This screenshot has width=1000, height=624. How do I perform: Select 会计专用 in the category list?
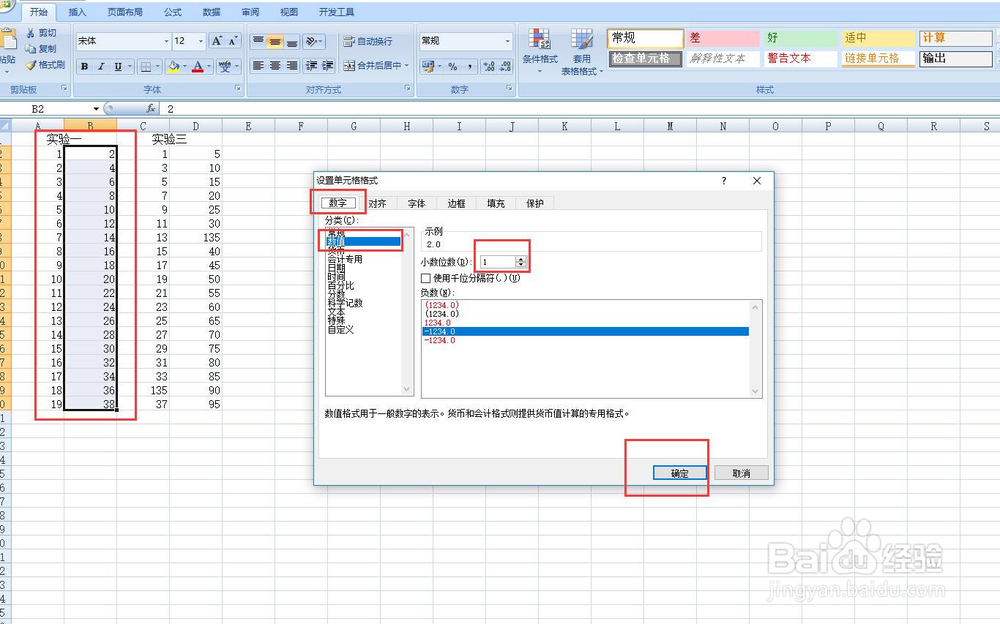[x=345, y=259]
